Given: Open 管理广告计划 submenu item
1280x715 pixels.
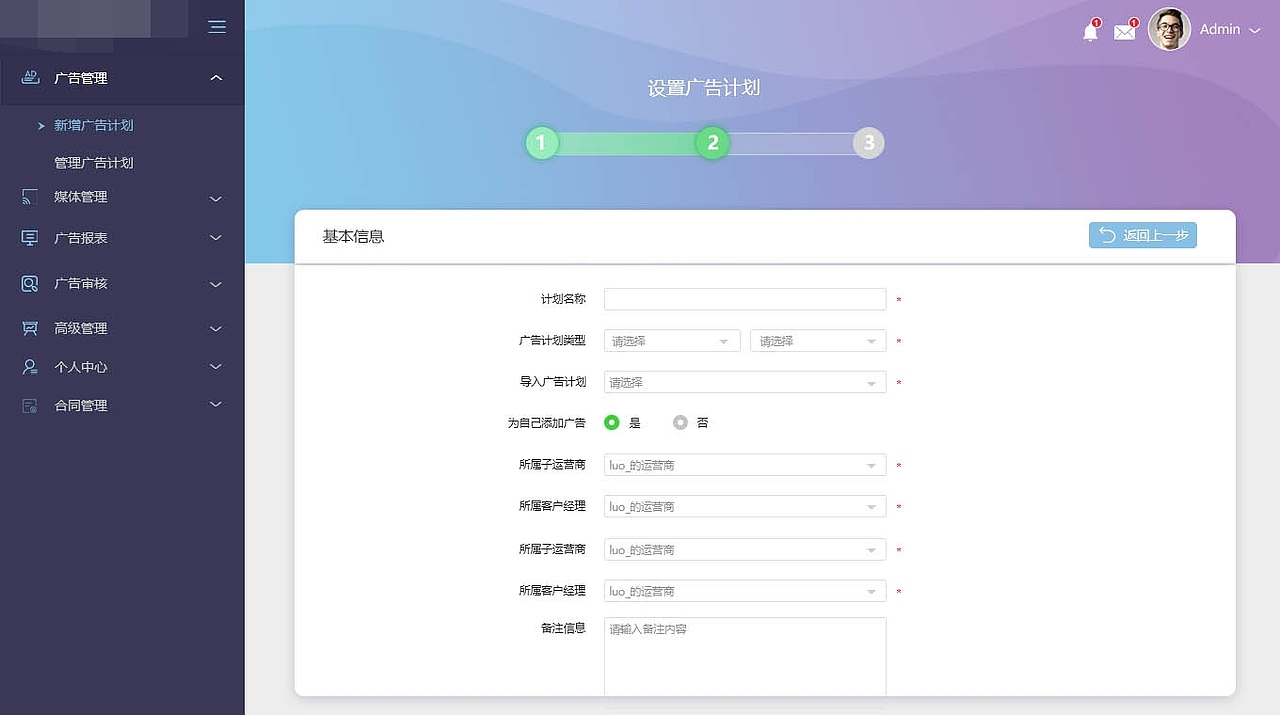Looking at the screenshot, I should (x=93, y=162).
